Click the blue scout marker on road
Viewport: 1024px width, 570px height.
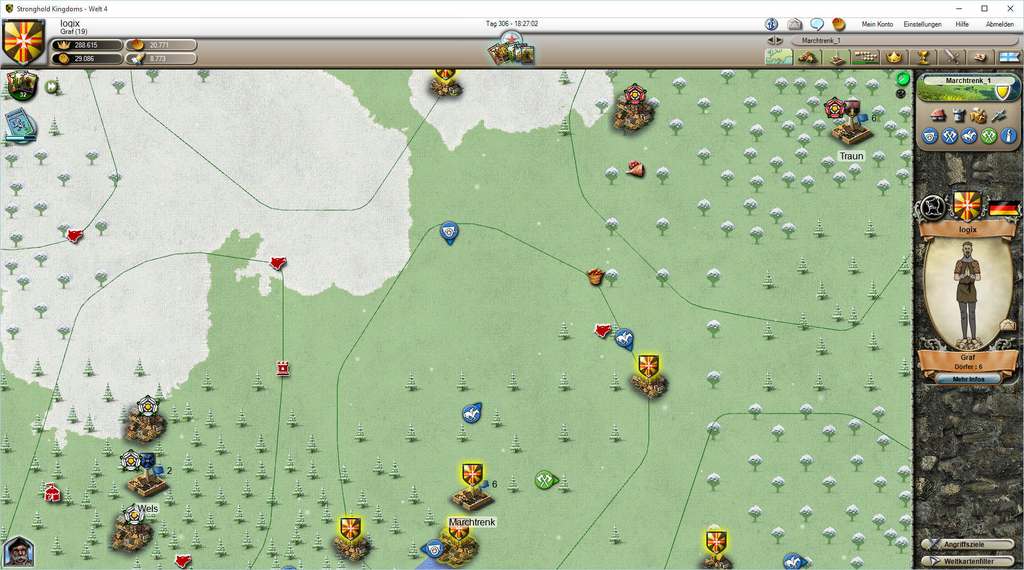pos(449,233)
